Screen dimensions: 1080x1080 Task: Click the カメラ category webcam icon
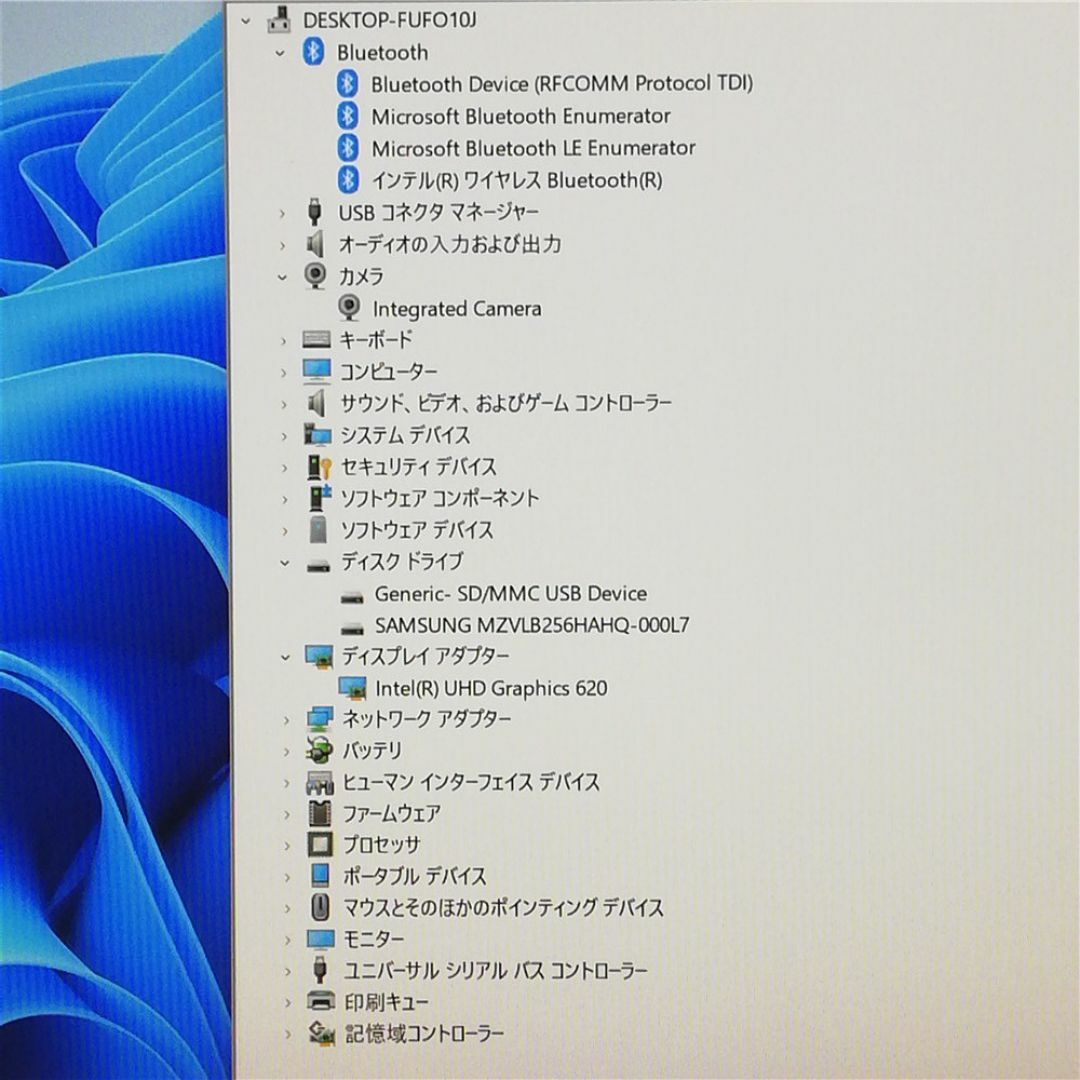point(315,276)
